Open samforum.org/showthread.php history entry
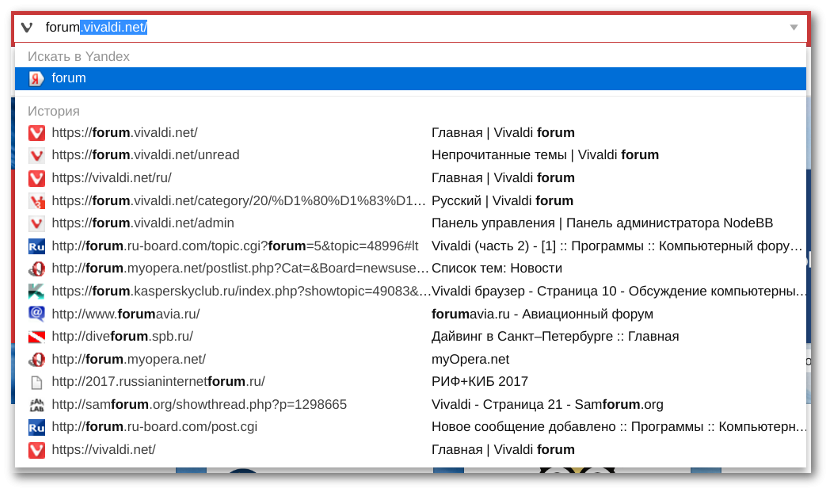830x492 pixels. click(x=410, y=405)
